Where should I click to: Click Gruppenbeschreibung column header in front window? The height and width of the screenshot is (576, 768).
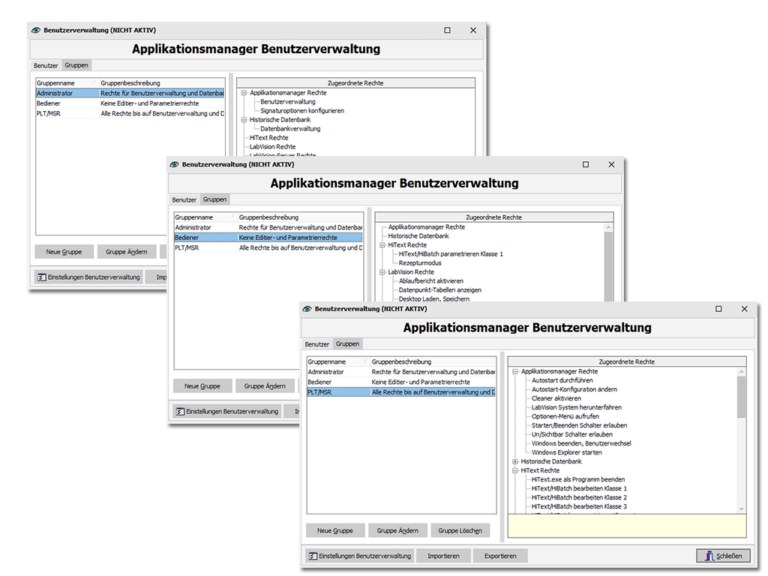433,362
